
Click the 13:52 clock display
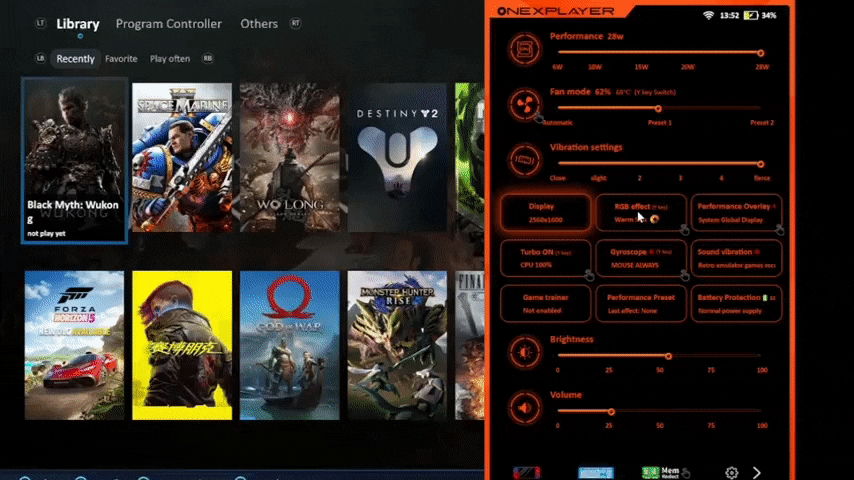point(729,15)
